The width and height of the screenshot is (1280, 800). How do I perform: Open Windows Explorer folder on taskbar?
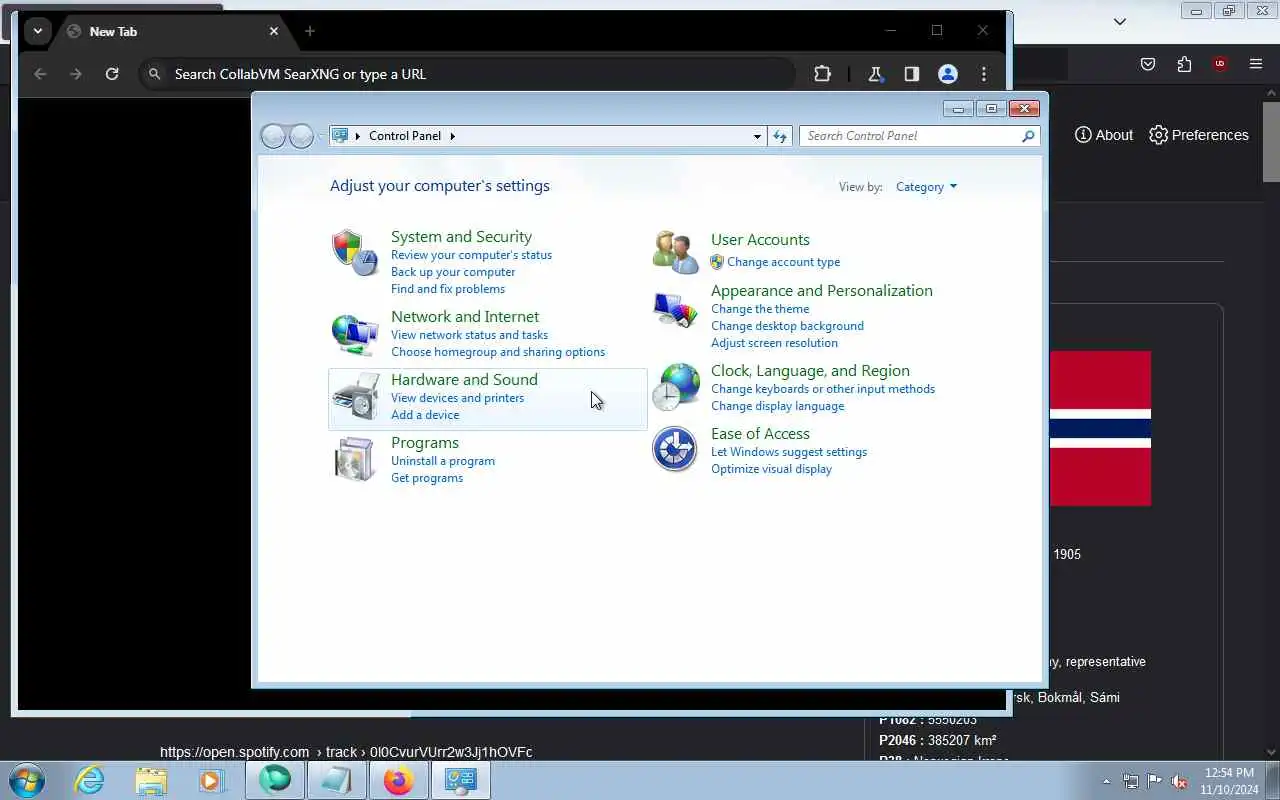coord(151,780)
